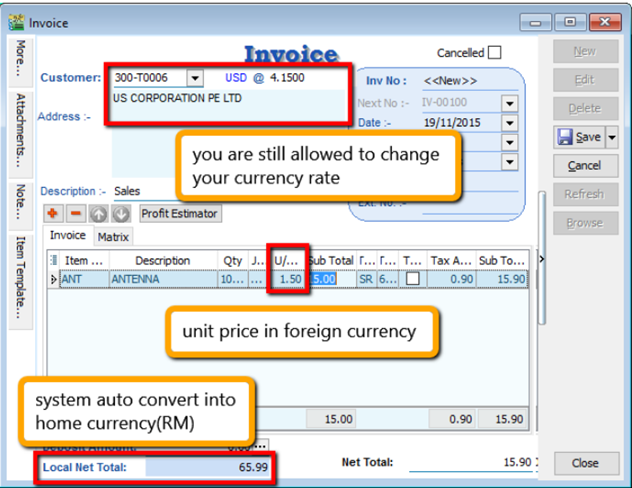Click the red minus remove-row icon

click(75, 214)
